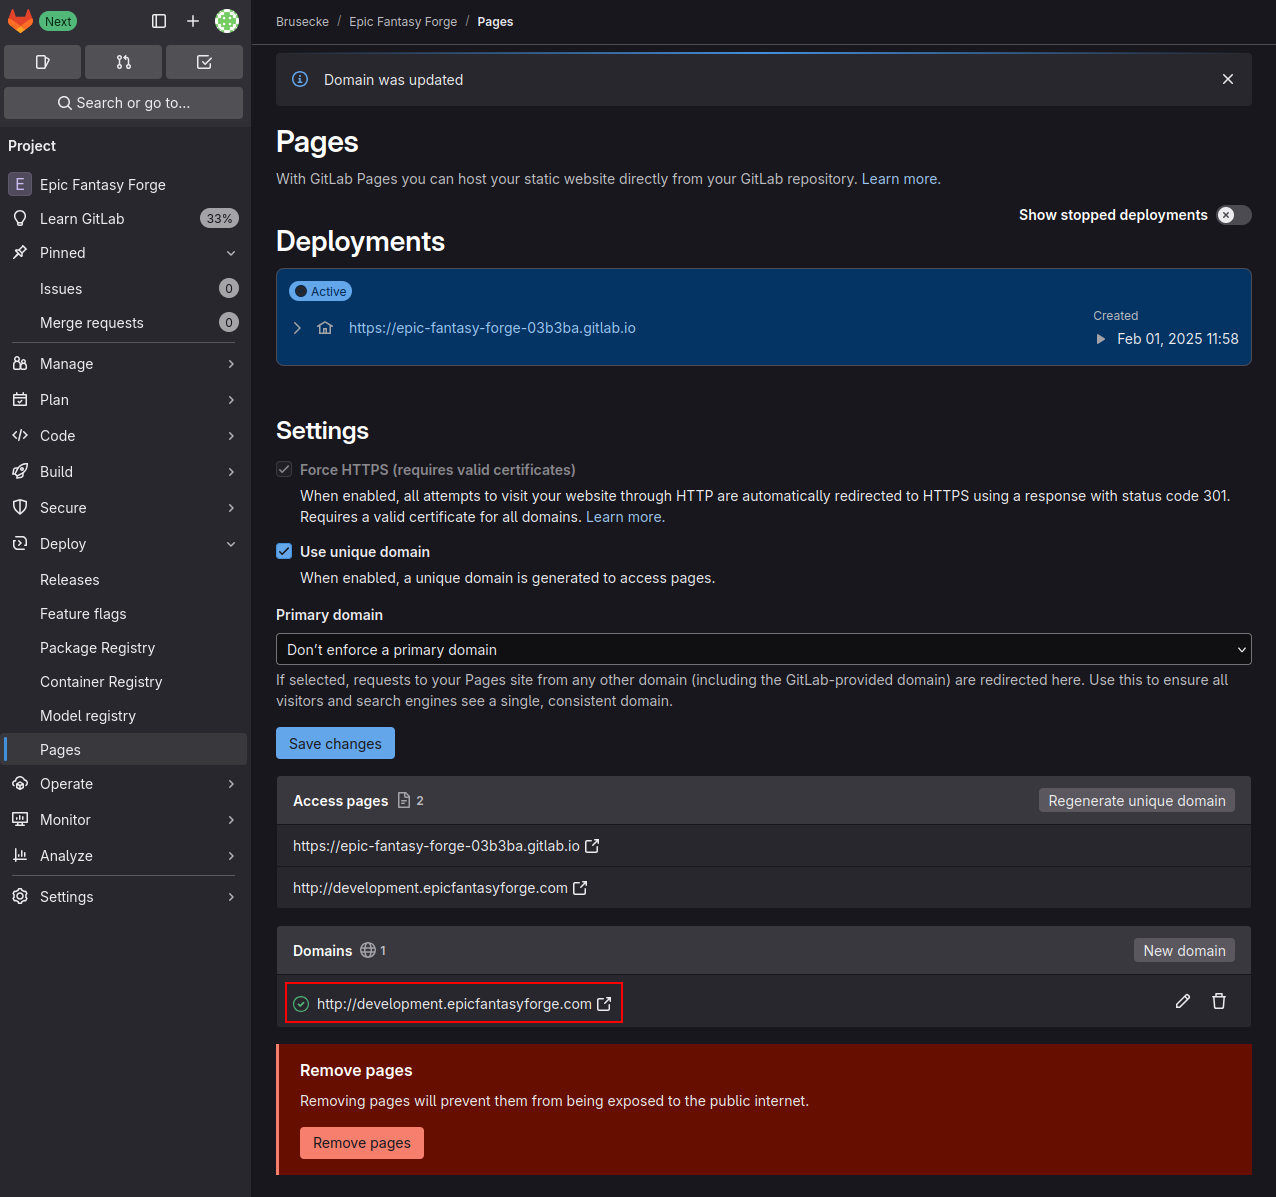Toggle the sidebar collapse icon

pos(159,21)
